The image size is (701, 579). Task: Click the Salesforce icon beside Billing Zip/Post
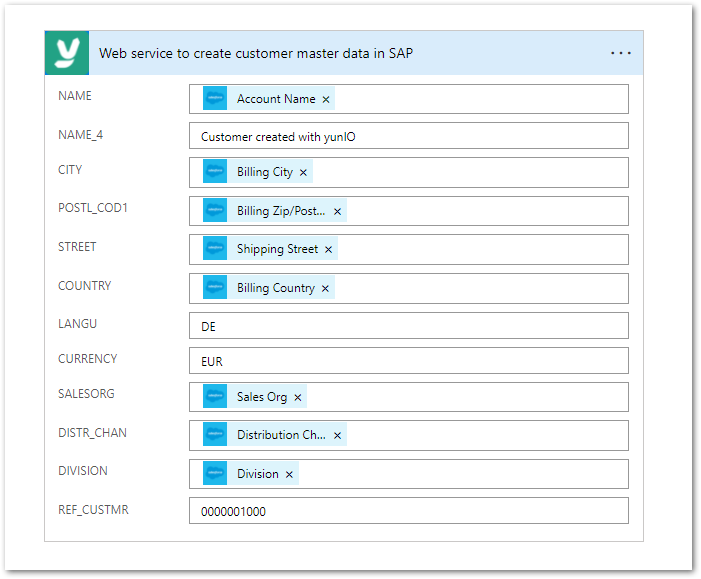click(x=215, y=211)
